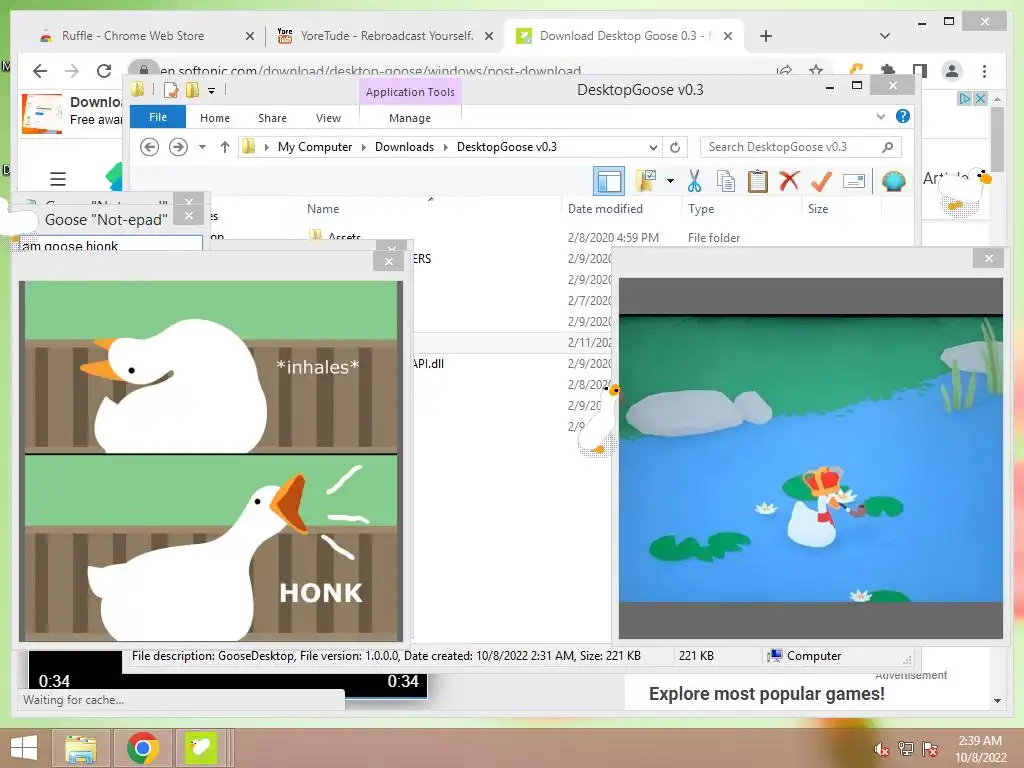This screenshot has height=768, width=1024.
Task: Open File Explorer from taskbar
Action: 81,748
